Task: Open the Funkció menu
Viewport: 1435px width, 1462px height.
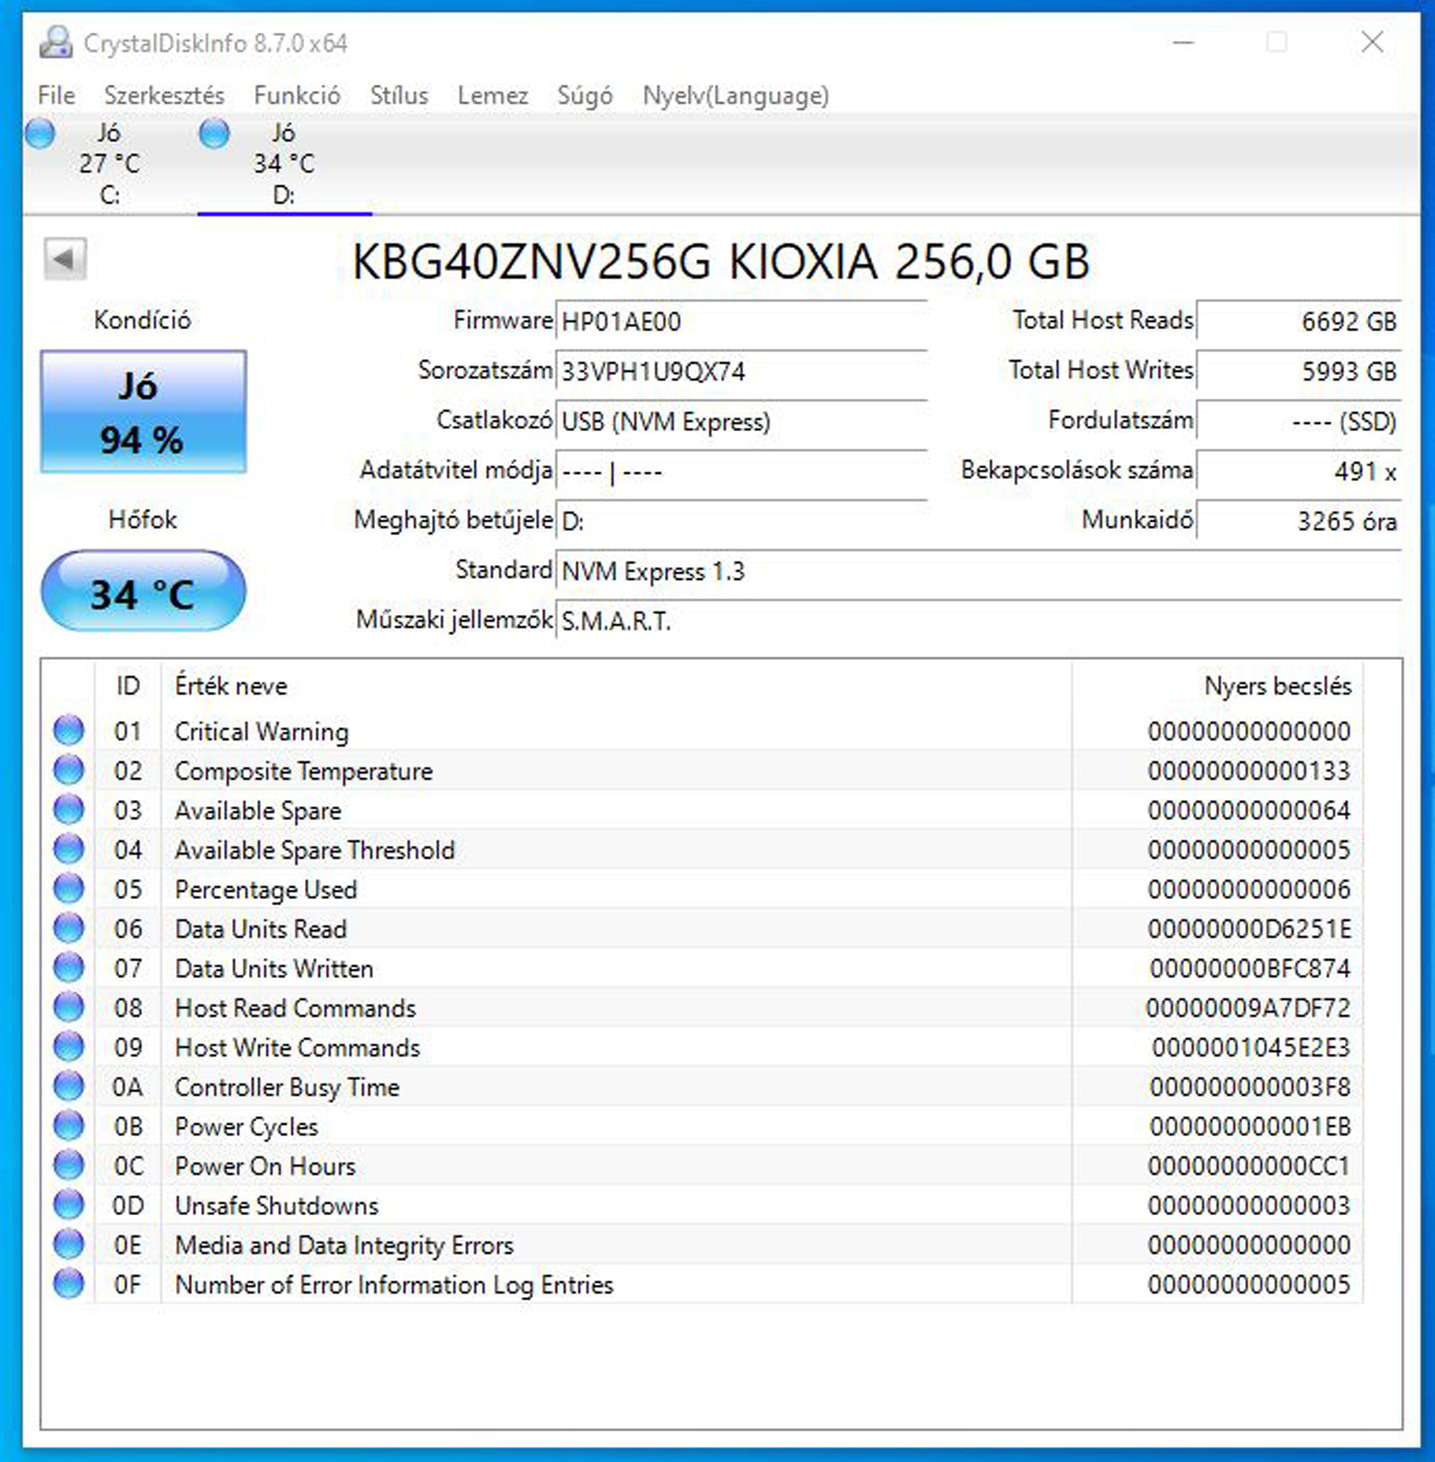Action: 297,95
